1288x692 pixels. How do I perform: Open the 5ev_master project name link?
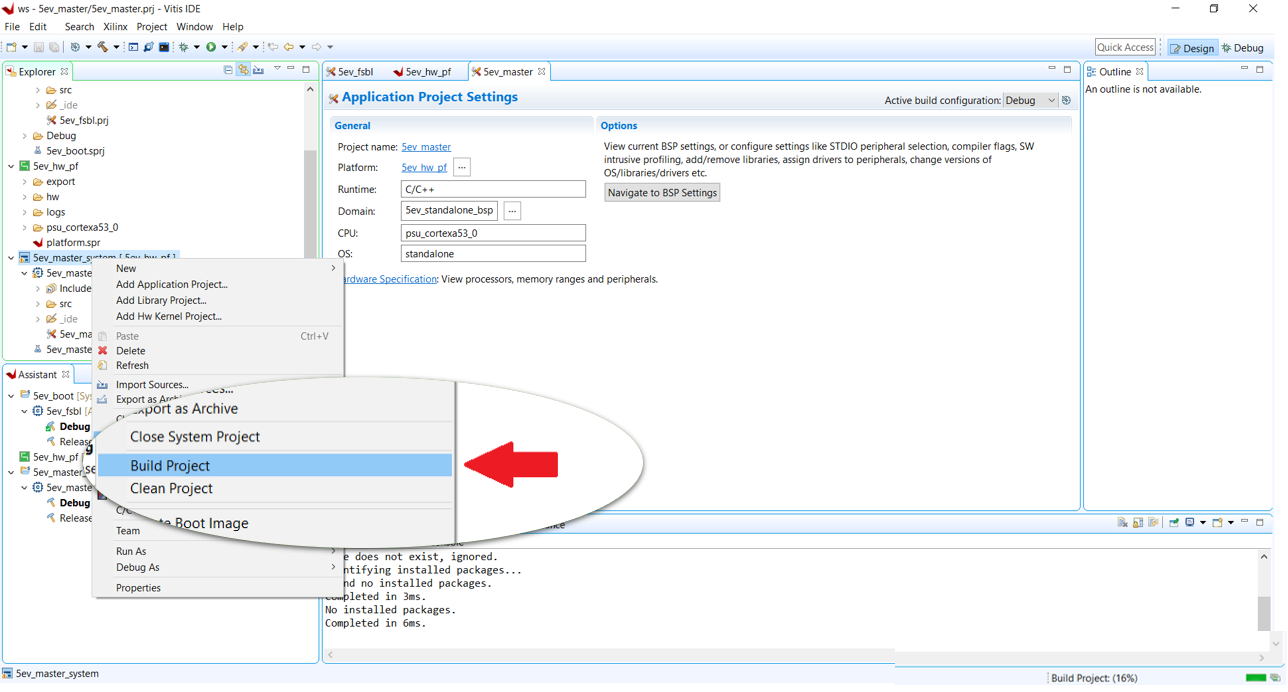pyautogui.click(x=426, y=147)
